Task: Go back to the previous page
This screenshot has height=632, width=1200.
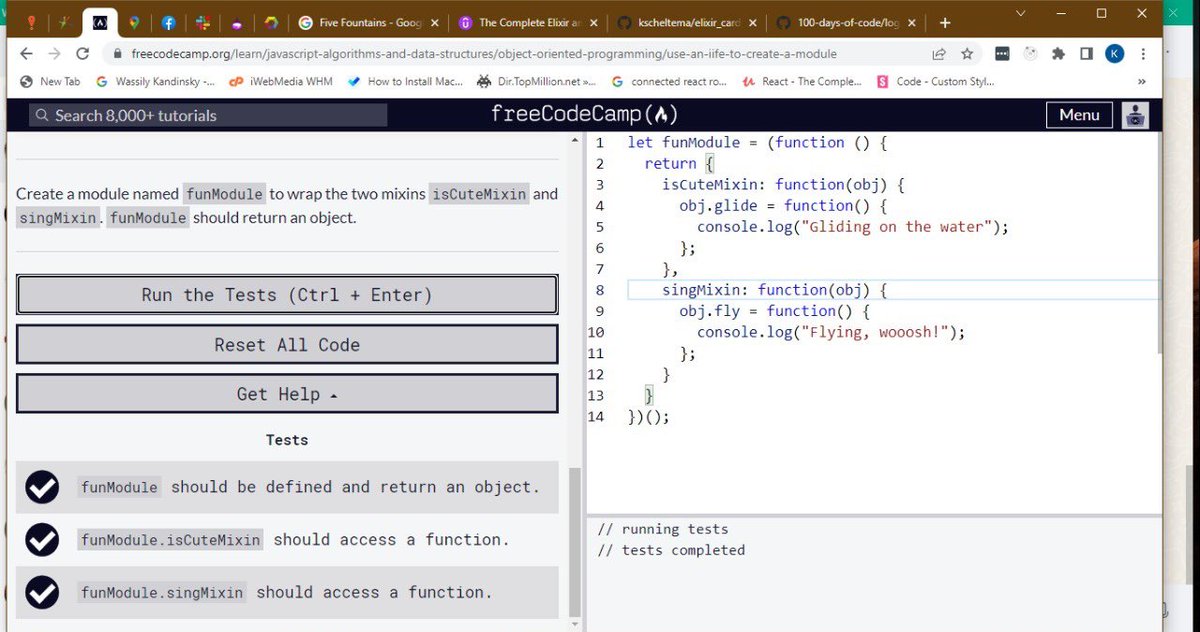Action: click(x=25, y=54)
